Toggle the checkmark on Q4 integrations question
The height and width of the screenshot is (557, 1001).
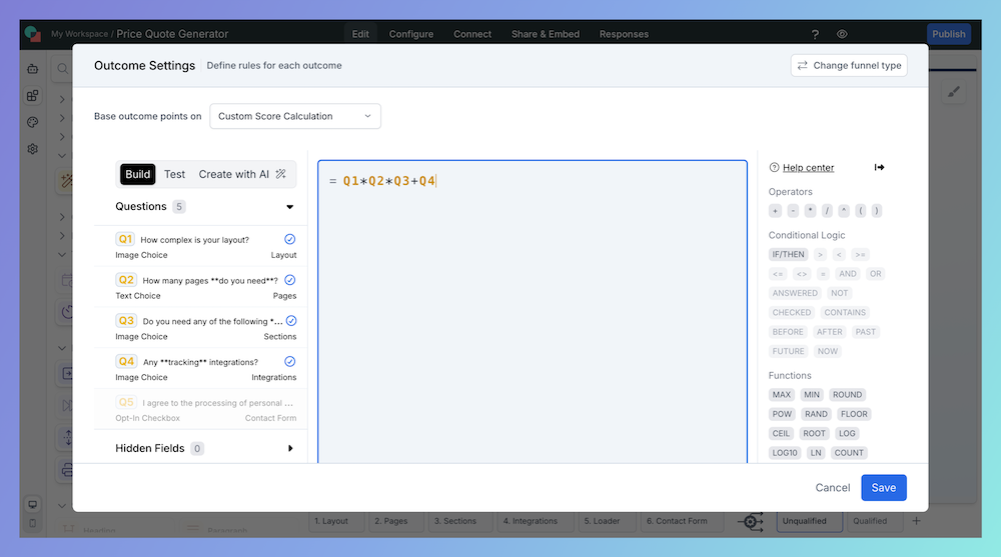pyautogui.click(x=290, y=362)
